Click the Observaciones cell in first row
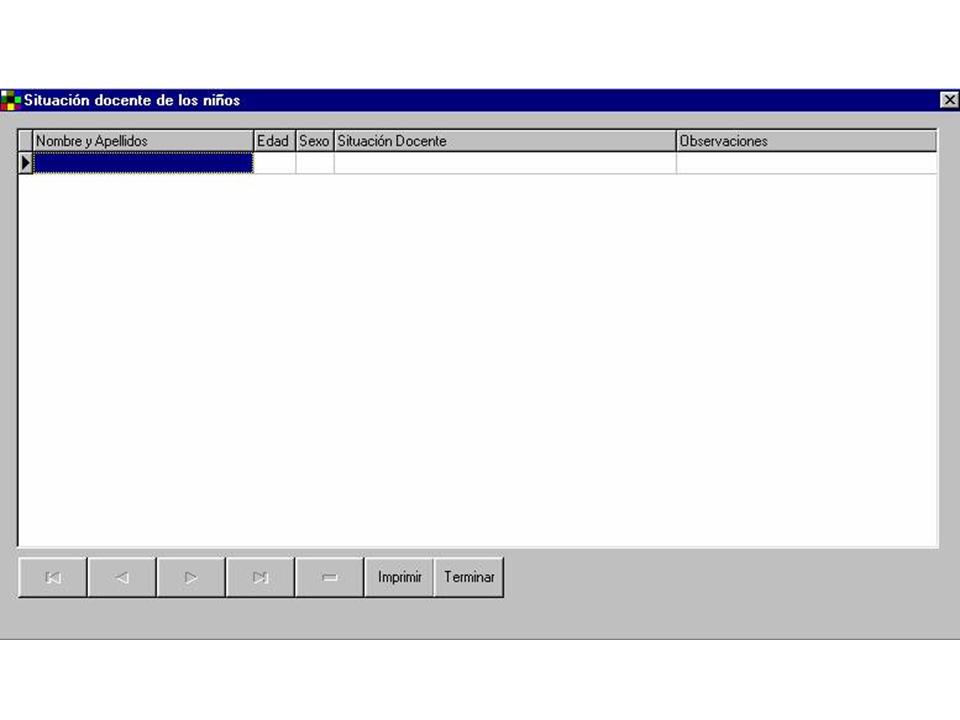Screen dimensions: 960x720 click(x=806, y=163)
